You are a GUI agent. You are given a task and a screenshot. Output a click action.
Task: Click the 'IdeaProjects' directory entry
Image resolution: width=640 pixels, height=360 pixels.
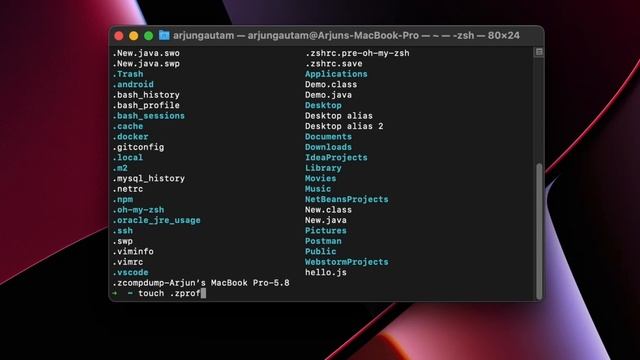pos(336,158)
